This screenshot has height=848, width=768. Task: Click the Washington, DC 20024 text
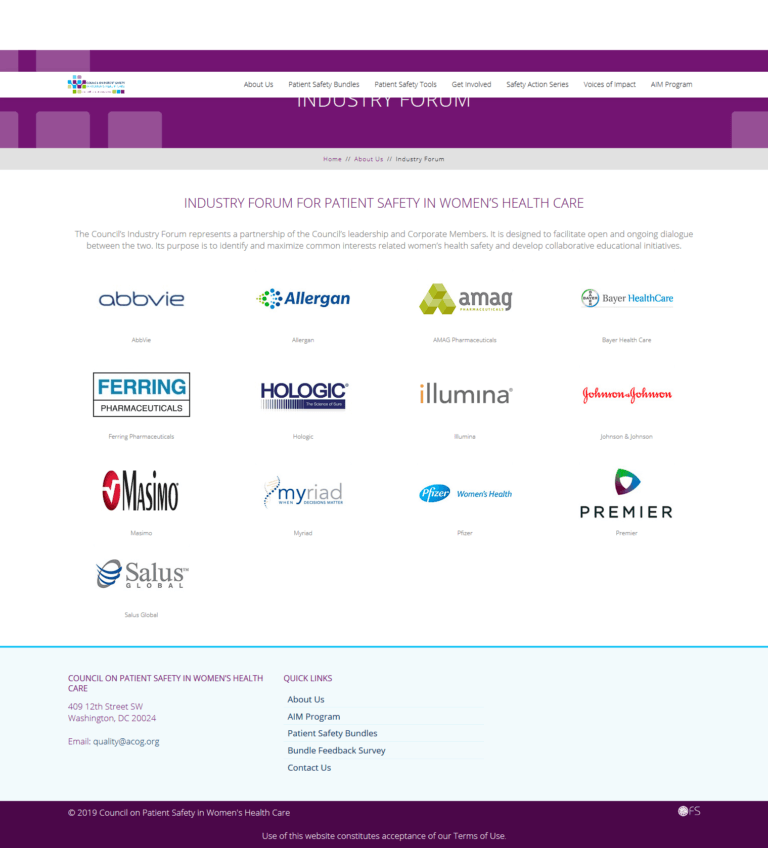(112, 718)
